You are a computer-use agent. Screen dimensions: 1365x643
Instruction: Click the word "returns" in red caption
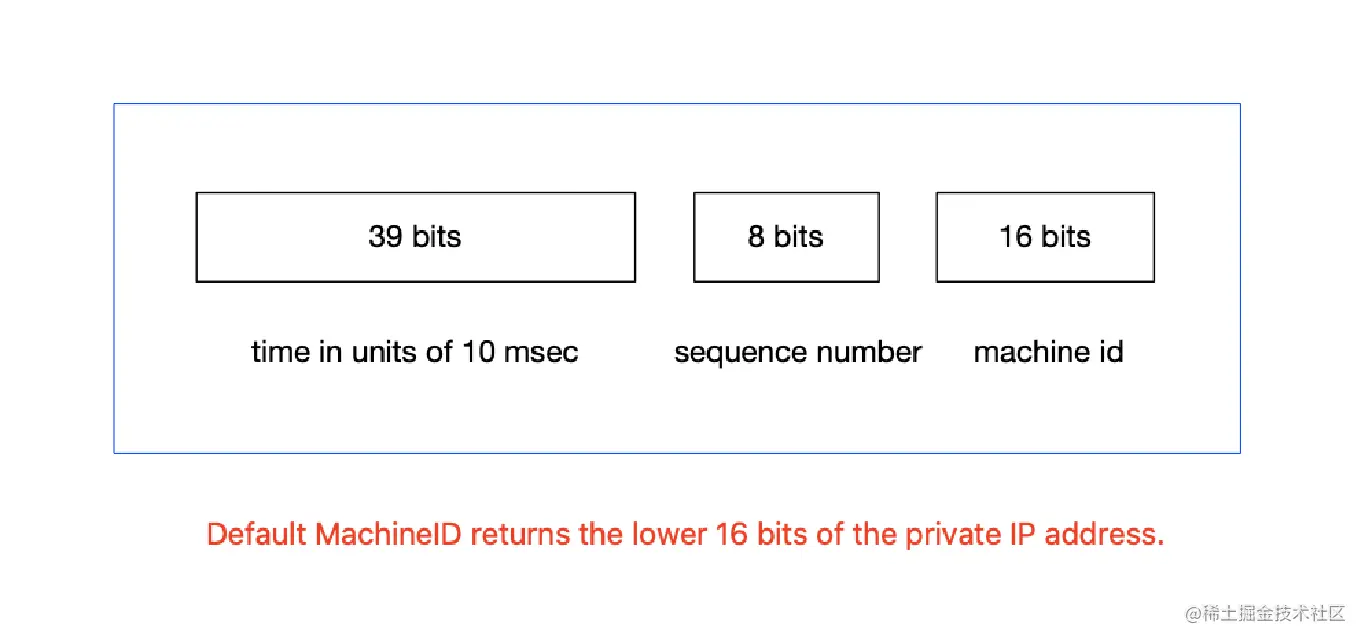[520, 534]
